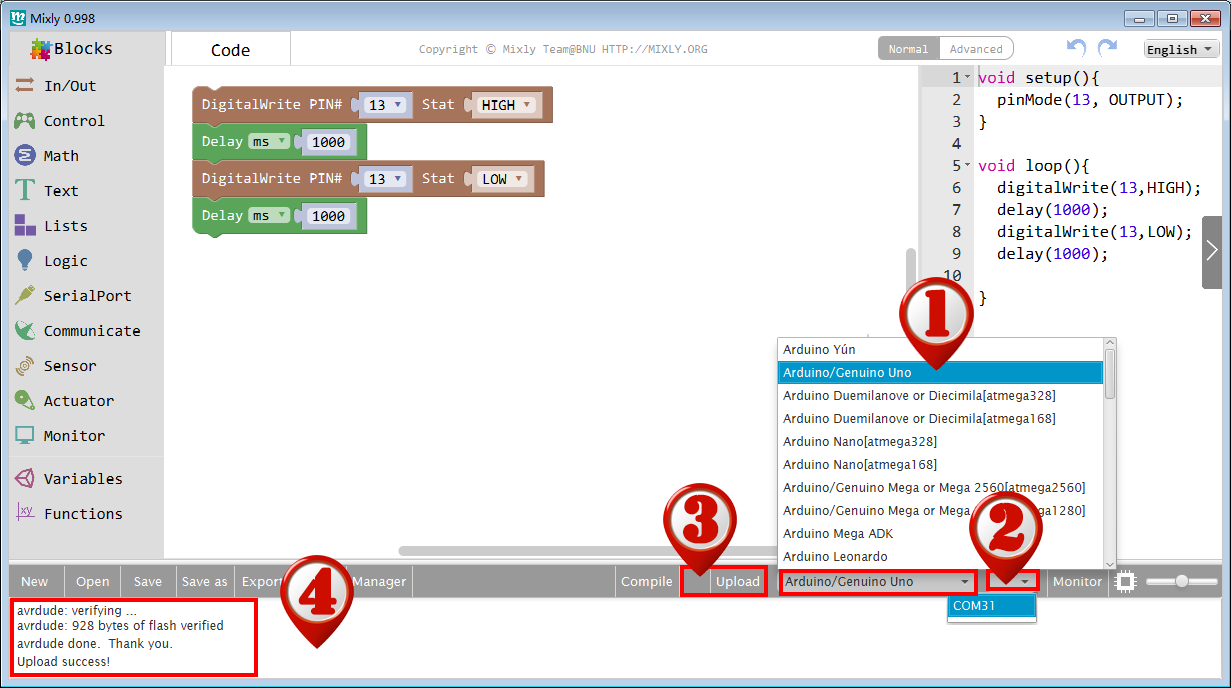The height and width of the screenshot is (688, 1231).
Task: Click "Upload success!" output line
Action: pyautogui.click(x=64, y=662)
